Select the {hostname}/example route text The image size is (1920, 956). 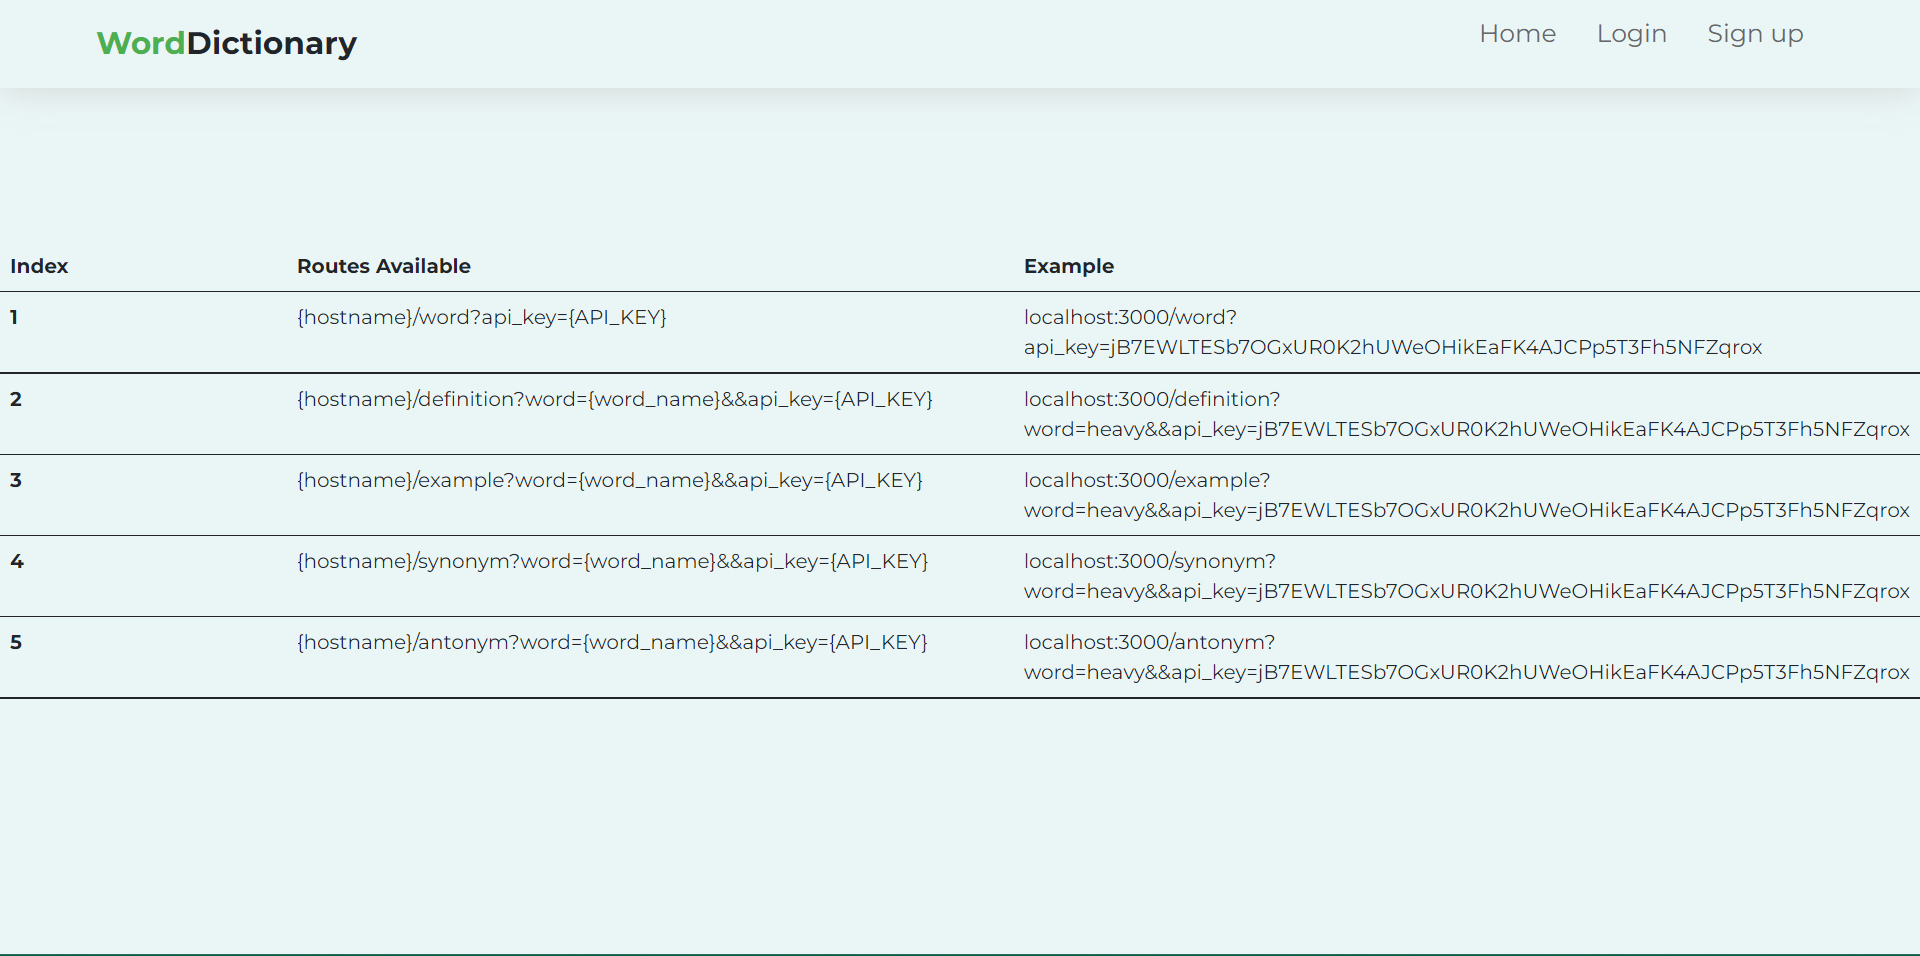coord(609,480)
